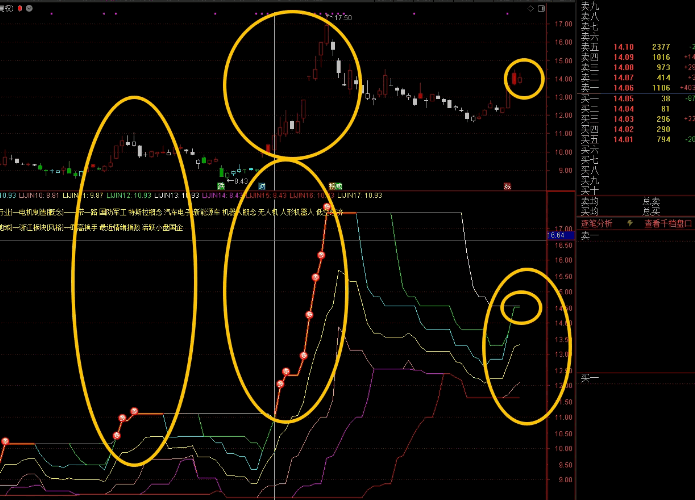The width and height of the screenshot is (695, 500).
Task: Click the sell-one volume 1106
Action: pos(661,88)
